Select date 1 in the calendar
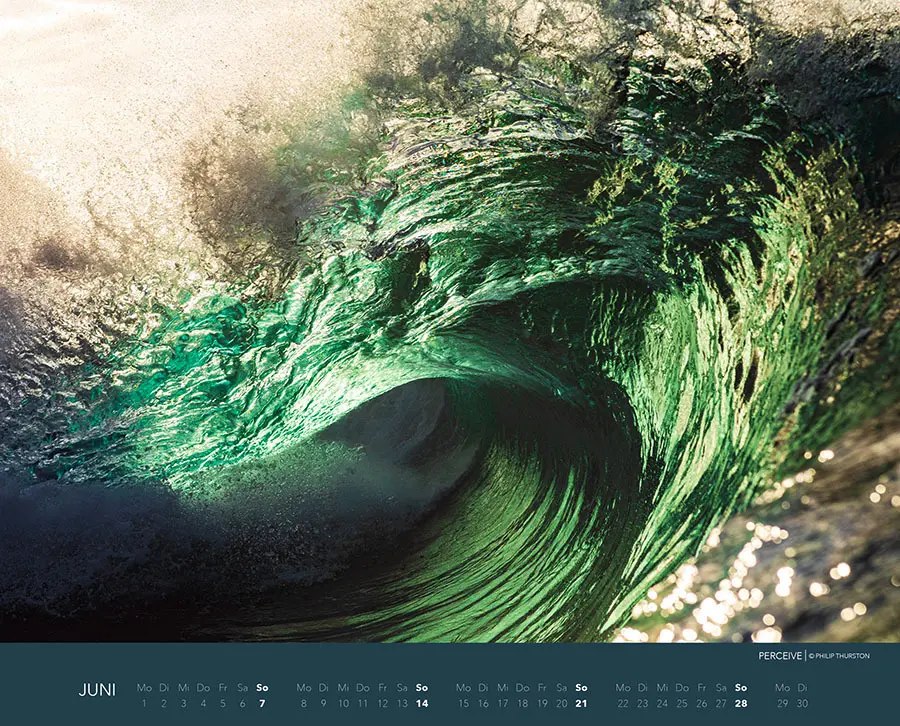Image resolution: width=900 pixels, height=726 pixels. click(144, 703)
